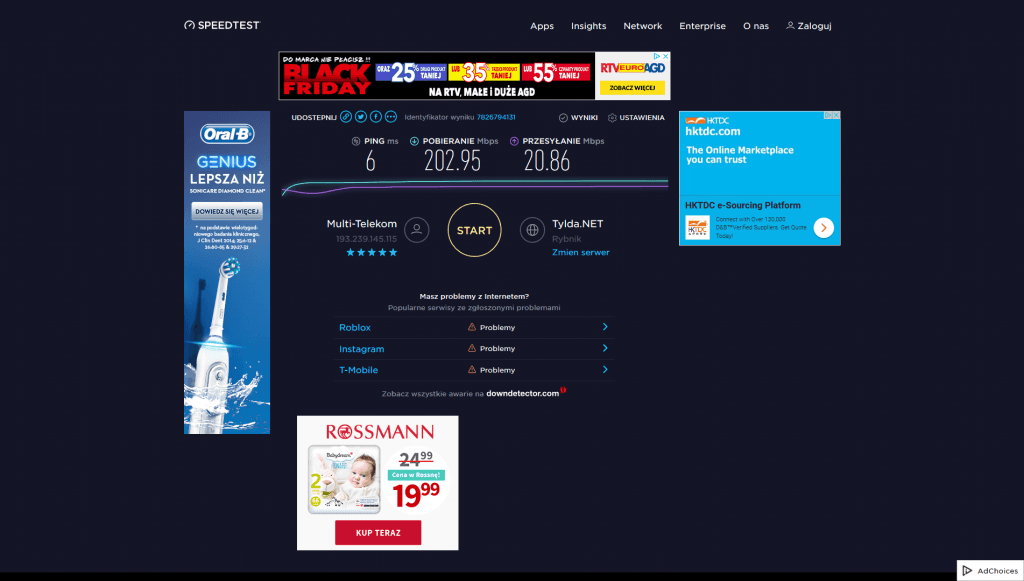
Task: Copy the result link using the share link icon
Action: [346, 117]
